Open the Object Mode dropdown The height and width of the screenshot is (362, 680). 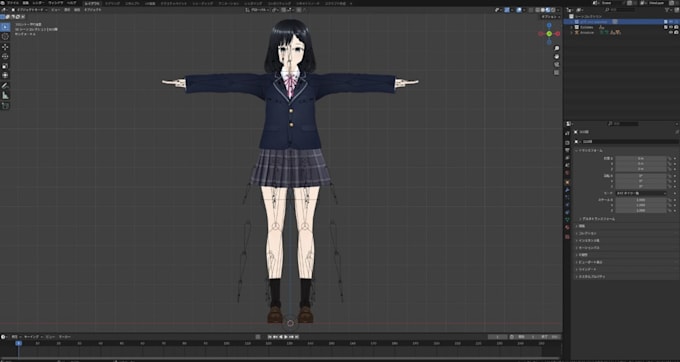[x=31, y=10]
